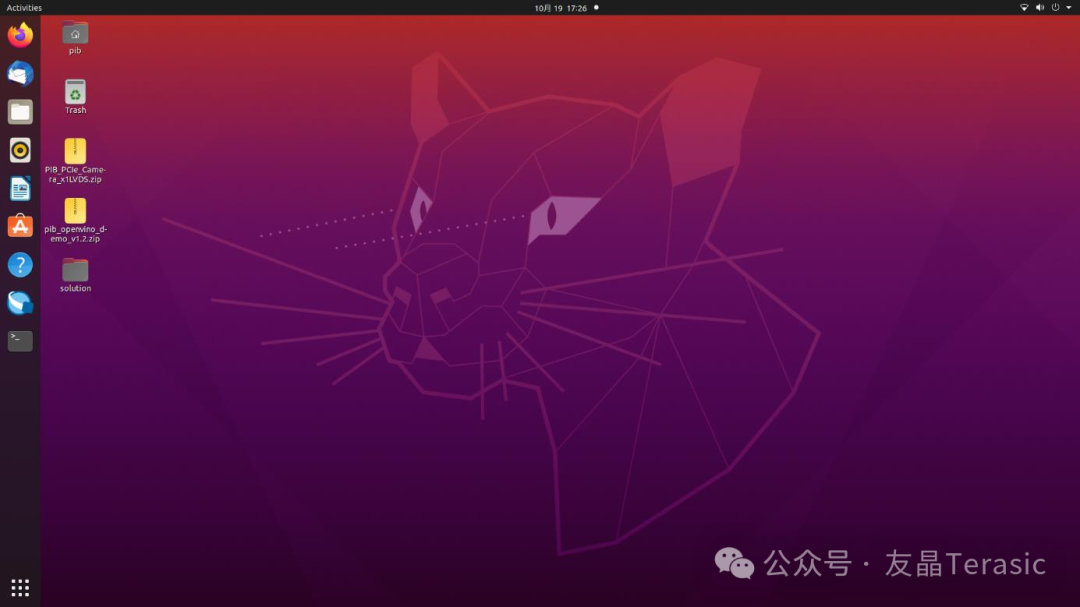This screenshot has width=1080, height=607.
Task: Open the Files manager dock icon
Action: coord(20,112)
